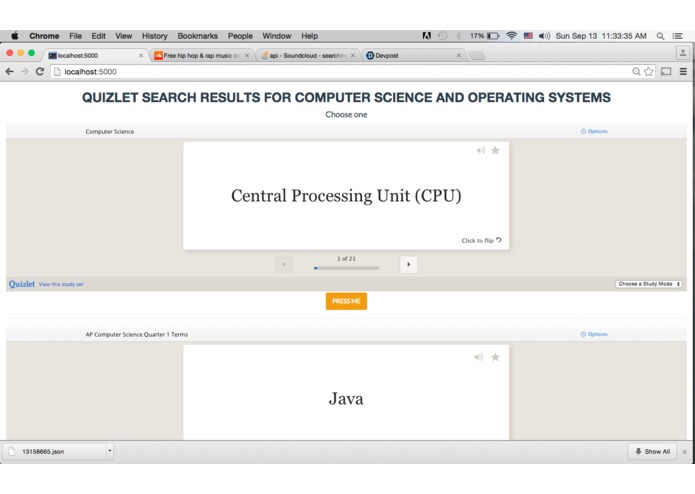Star the Java flashcard
Image resolution: width=695 pixels, height=494 pixels.
(x=495, y=357)
